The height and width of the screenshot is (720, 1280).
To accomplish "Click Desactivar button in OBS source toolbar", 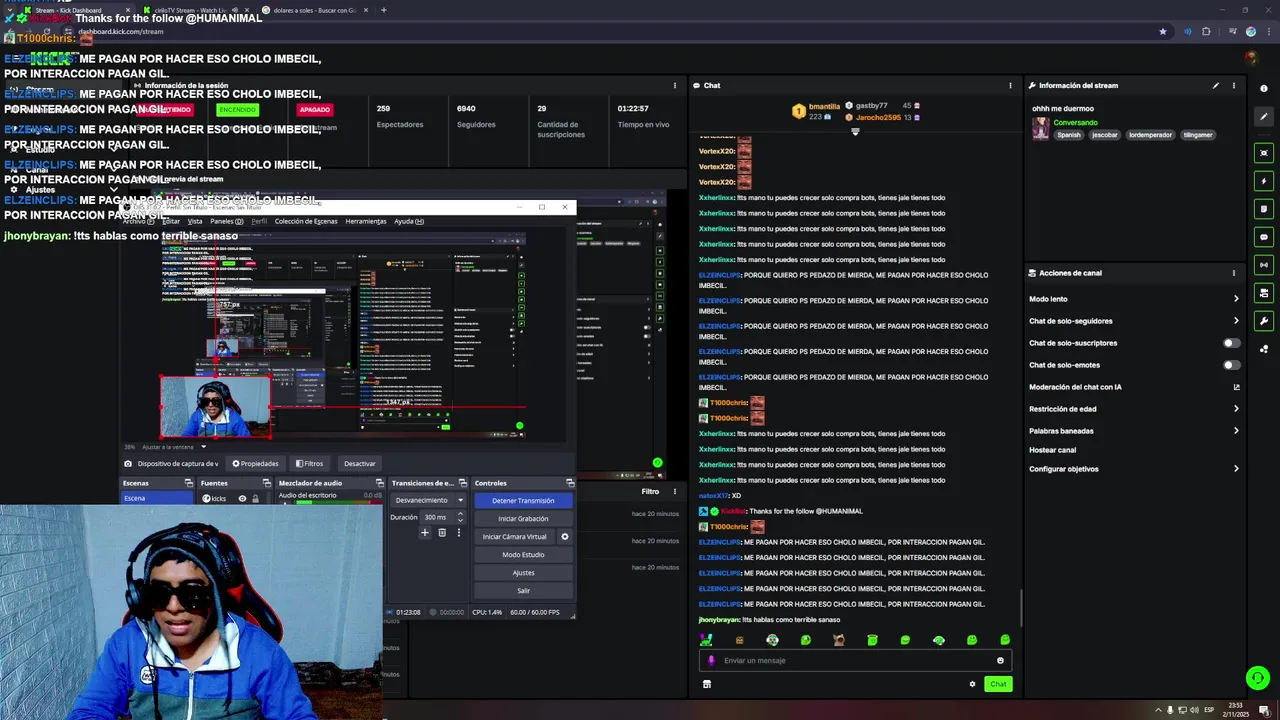I will 360,464.
